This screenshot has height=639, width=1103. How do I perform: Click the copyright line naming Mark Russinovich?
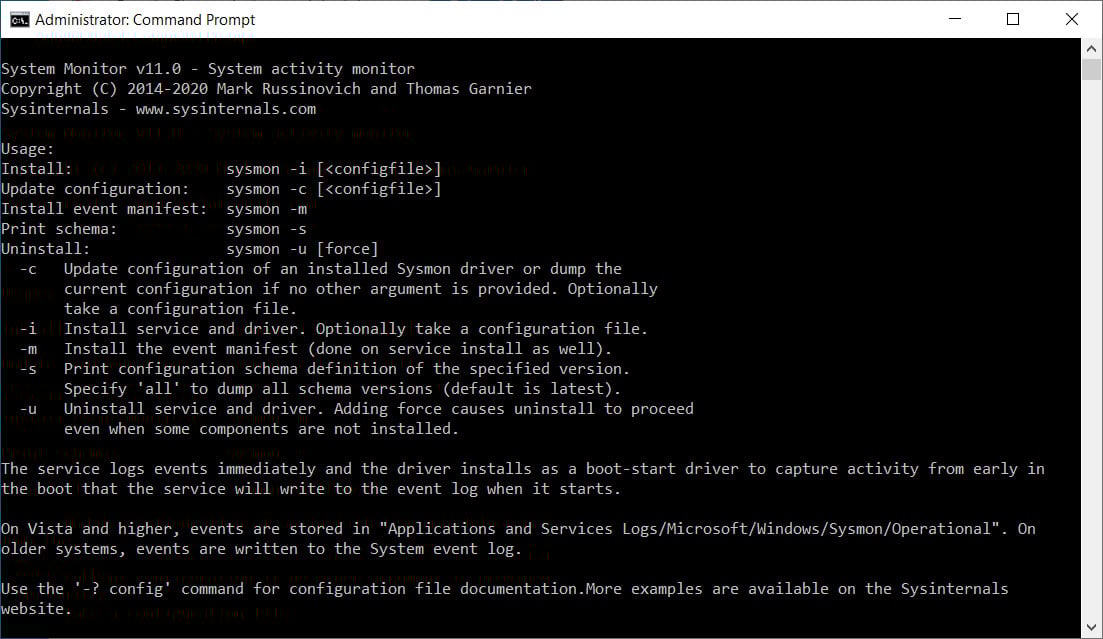tap(266, 89)
